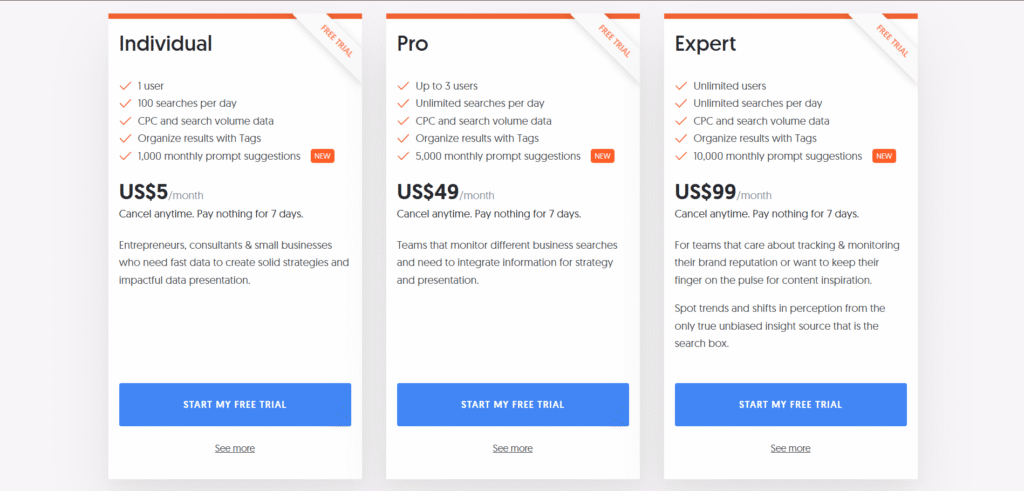Screen dimensions: 1024x491
Task: Expand 'See more' under the Individual plan
Action: coord(235,448)
